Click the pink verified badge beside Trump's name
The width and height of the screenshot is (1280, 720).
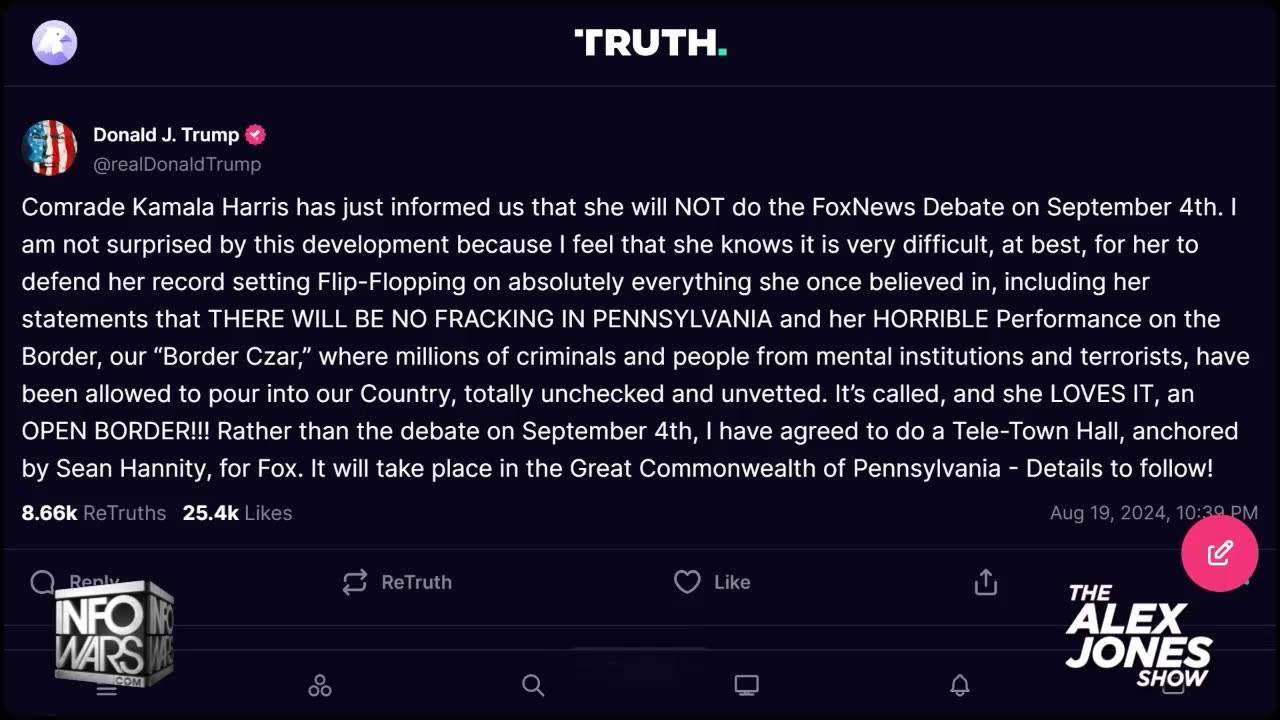(256, 135)
